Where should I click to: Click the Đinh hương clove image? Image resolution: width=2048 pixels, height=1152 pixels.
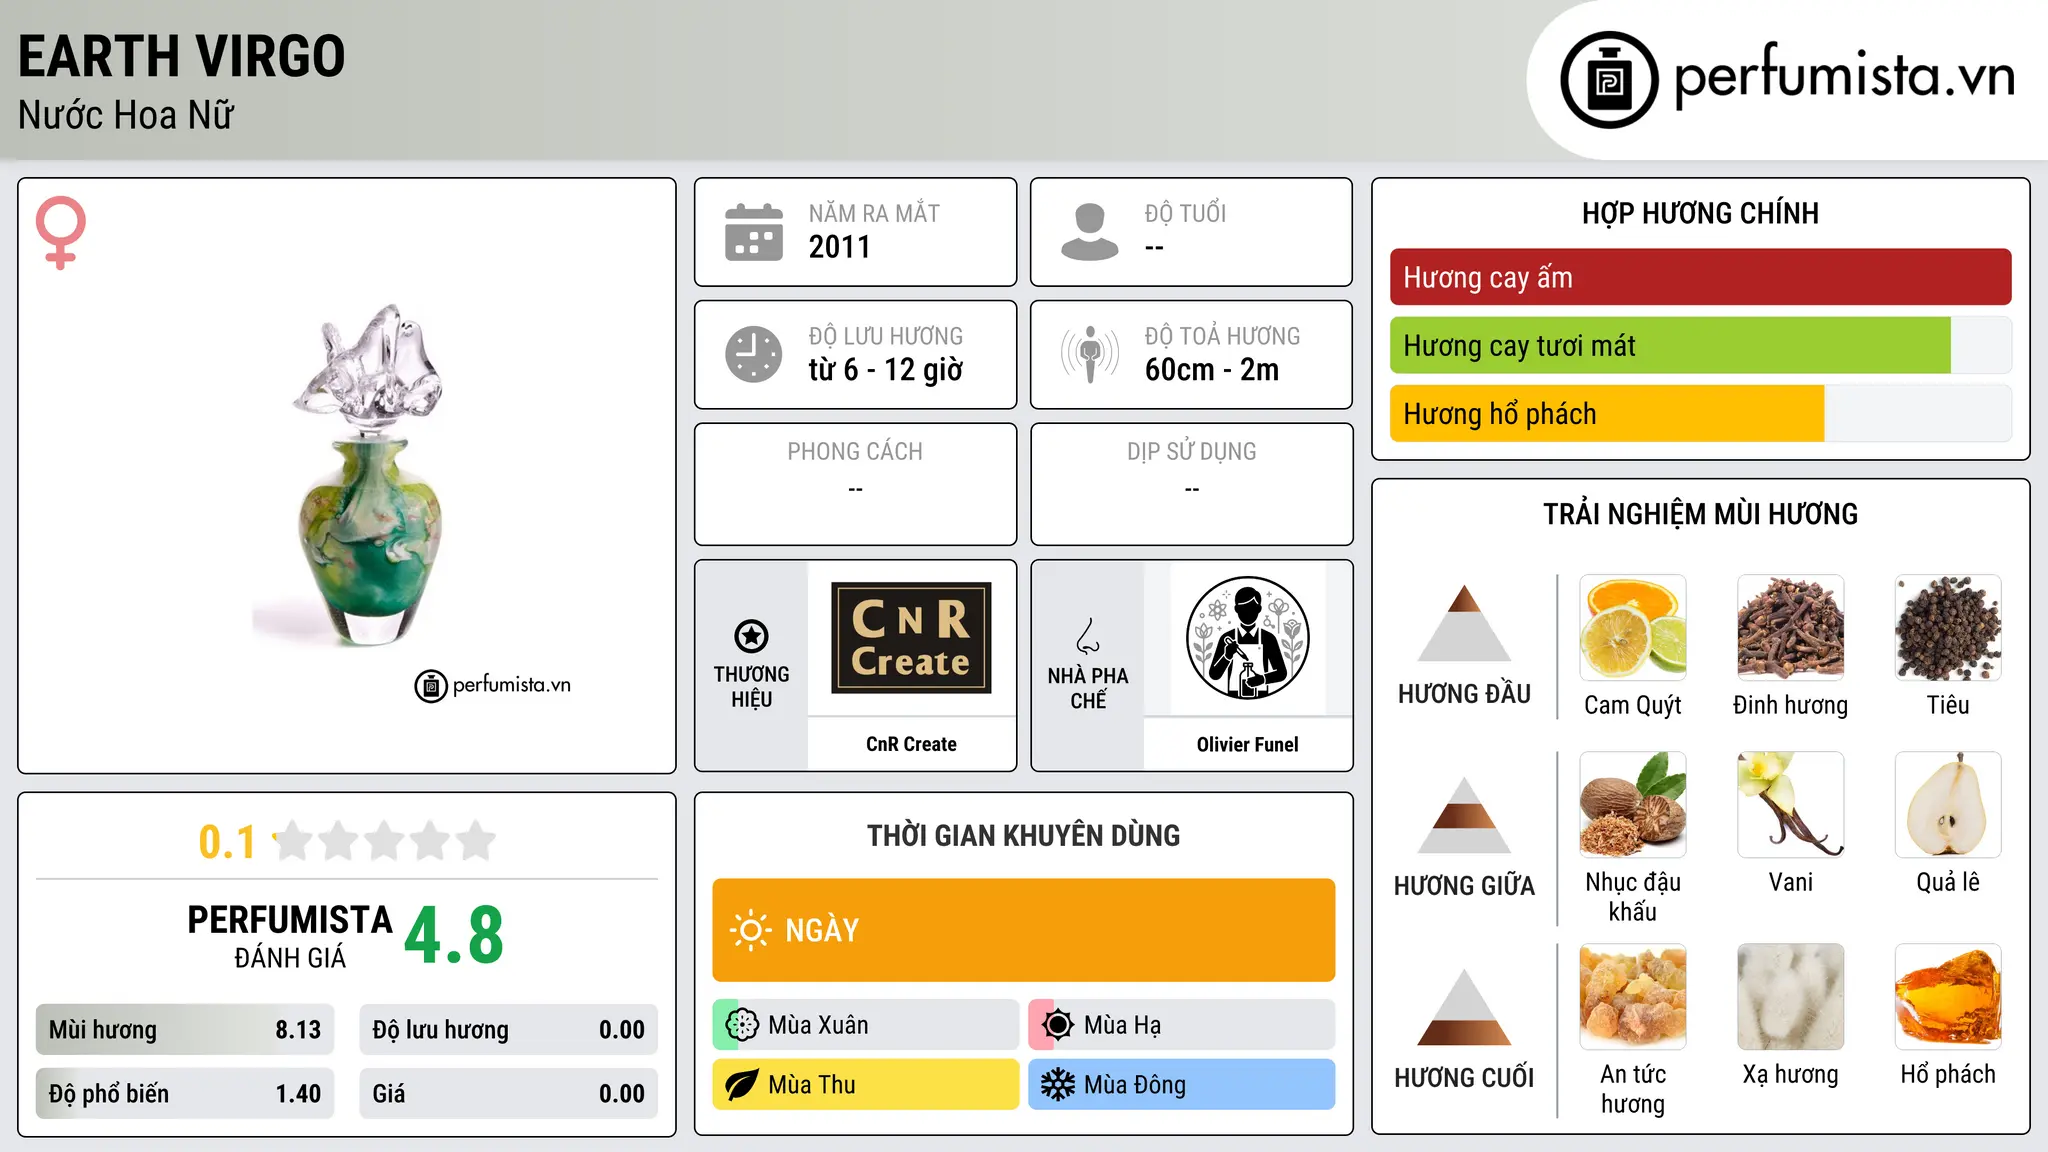coord(1790,628)
